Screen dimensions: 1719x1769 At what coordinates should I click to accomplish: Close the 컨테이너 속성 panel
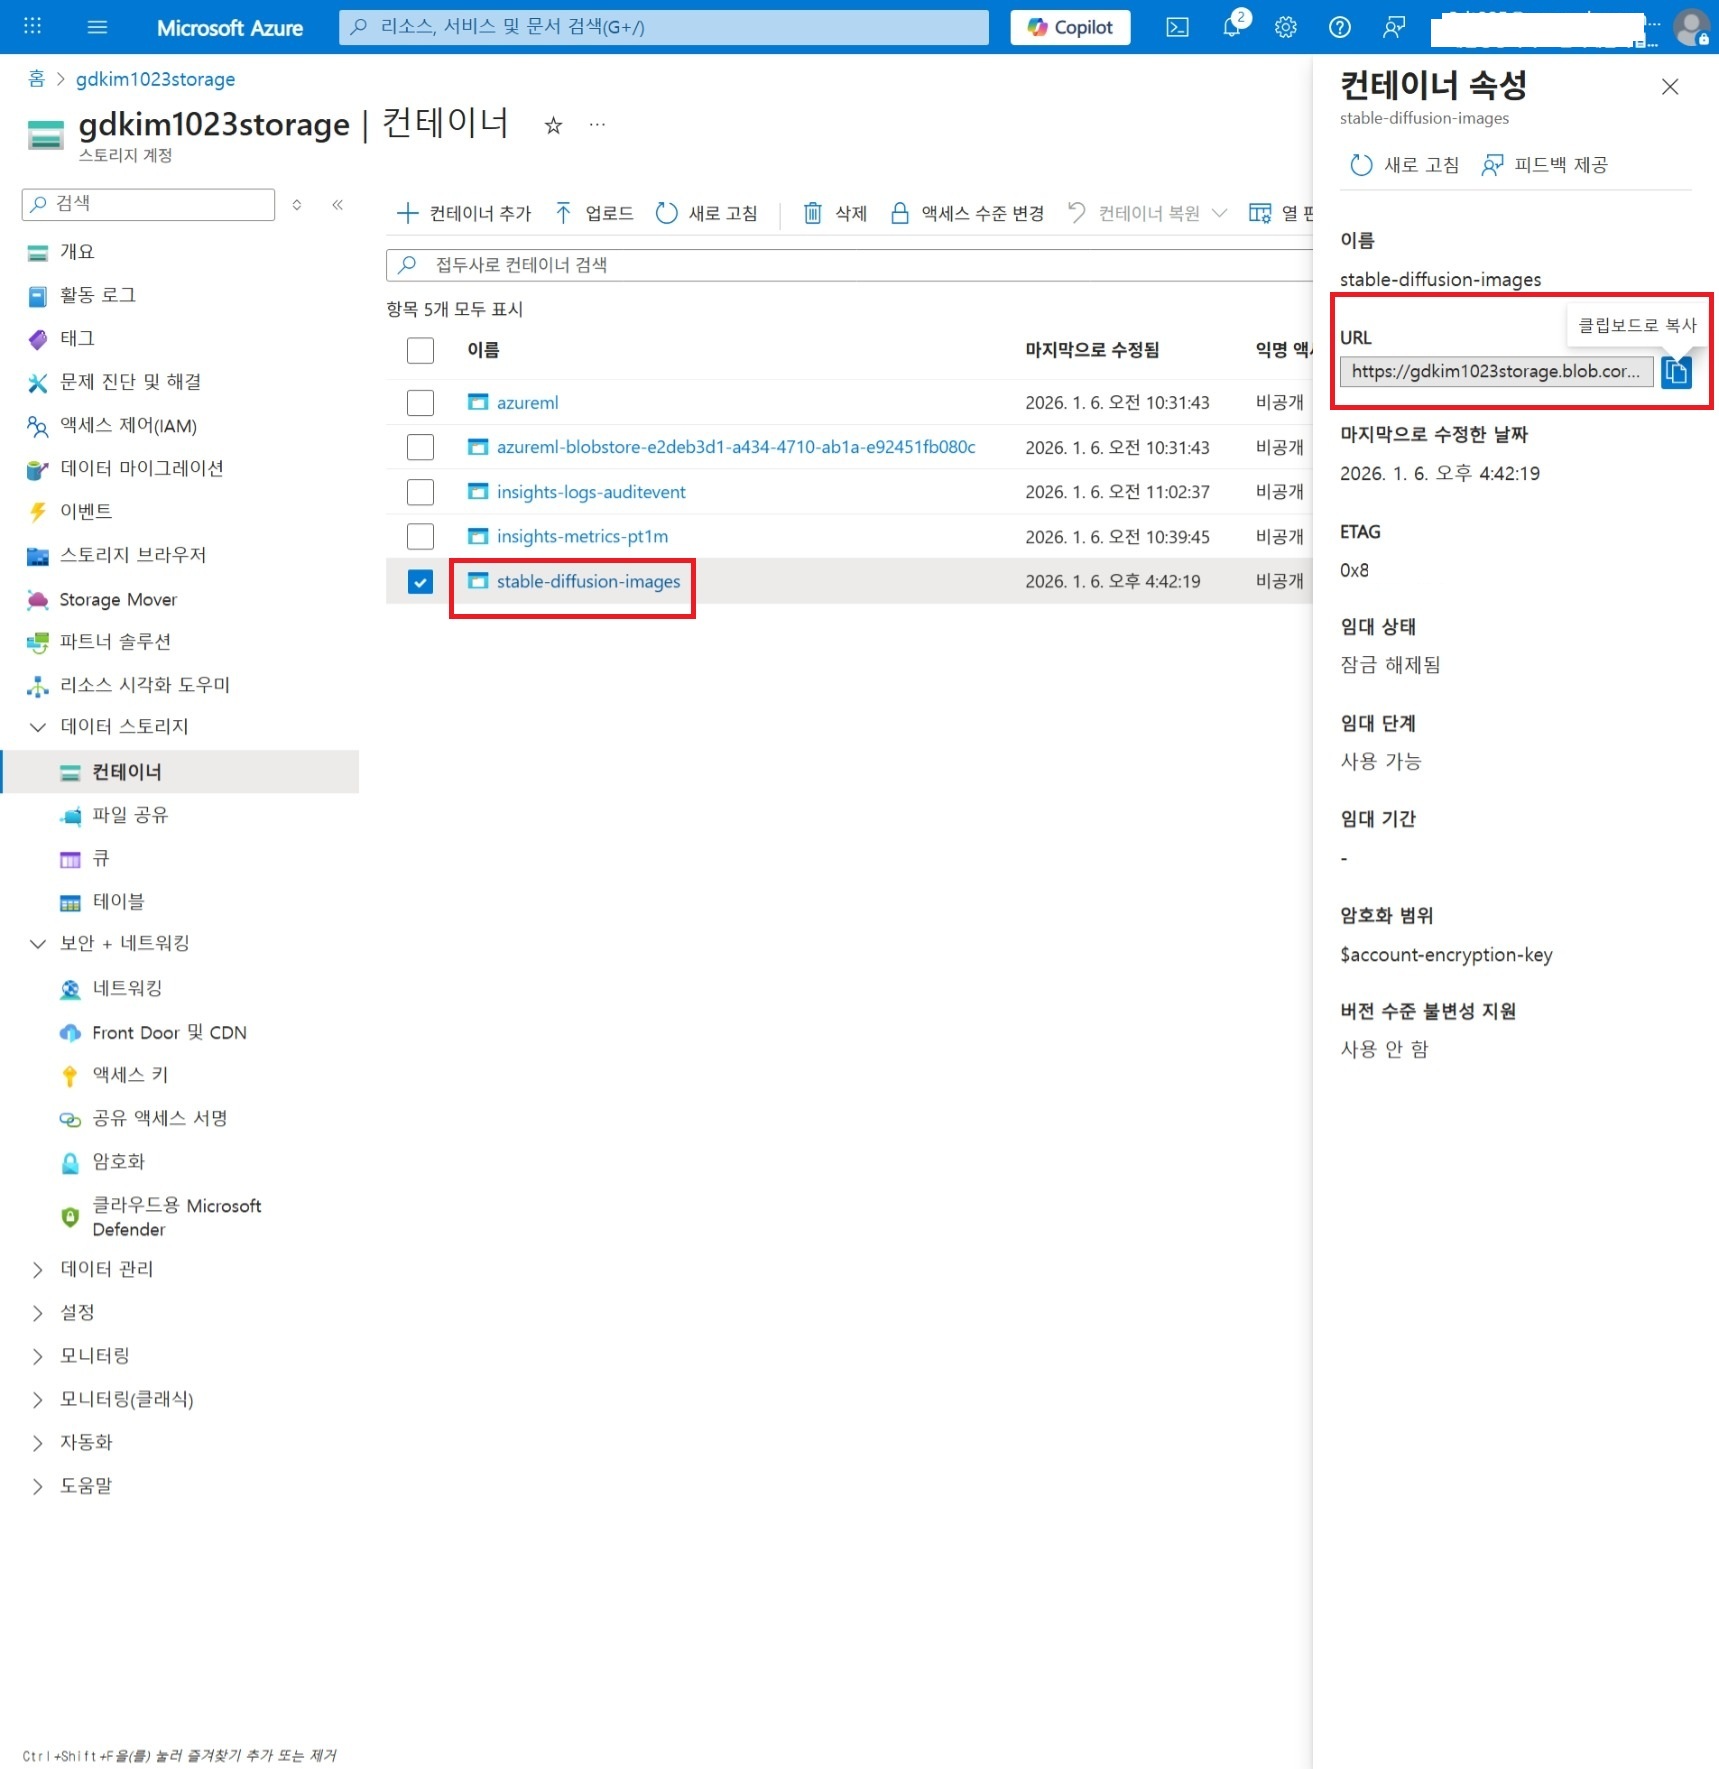point(1669,87)
